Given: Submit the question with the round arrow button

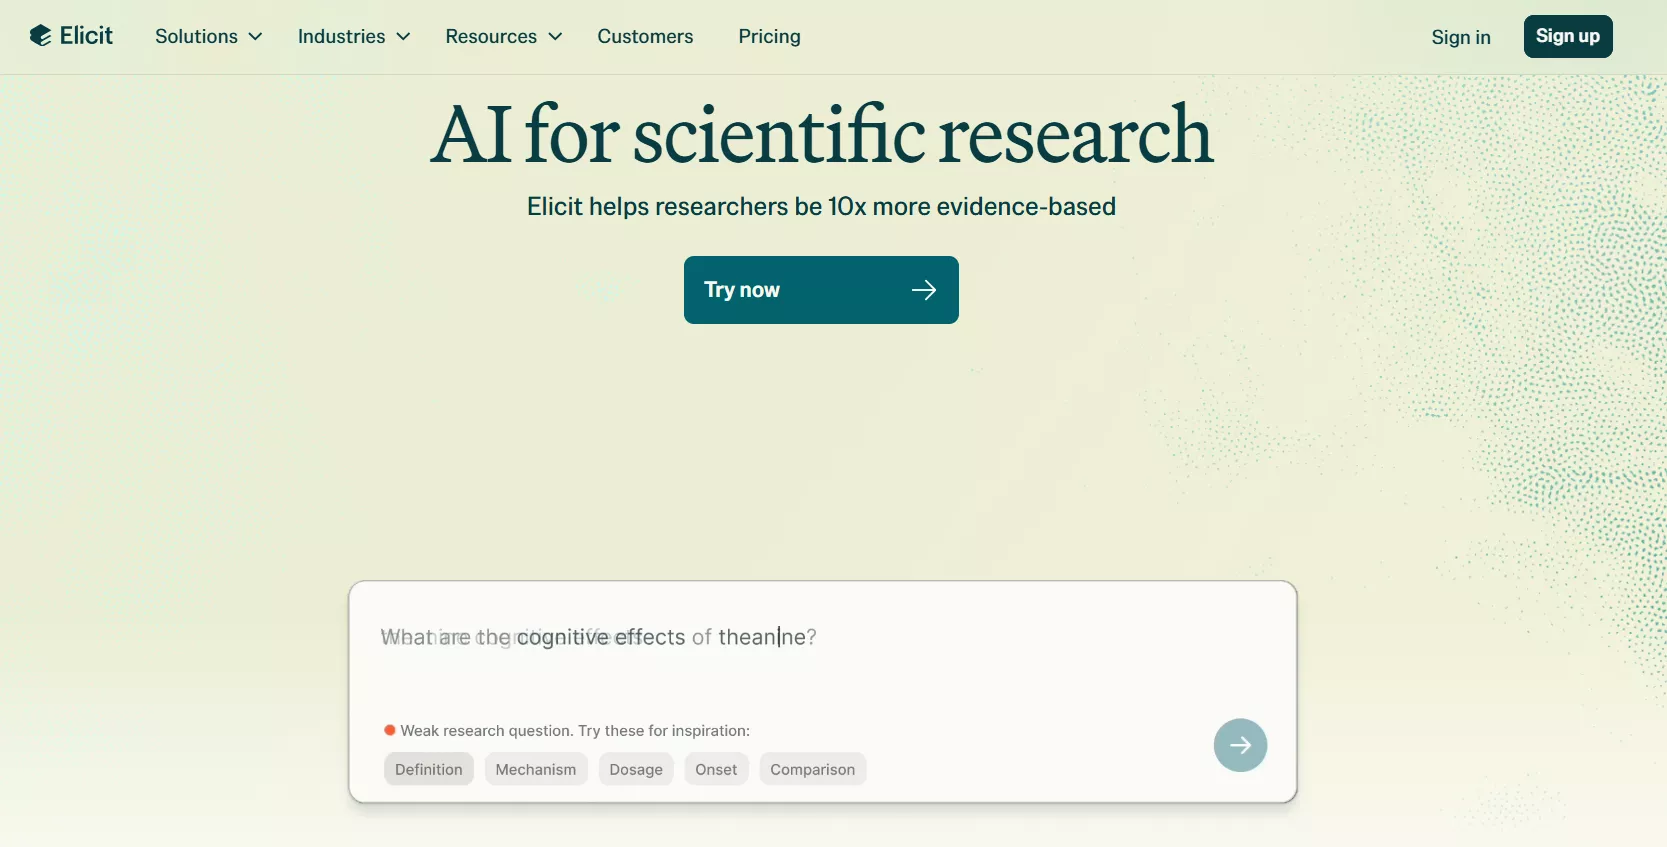Looking at the screenshot, I should [1240, 745].
